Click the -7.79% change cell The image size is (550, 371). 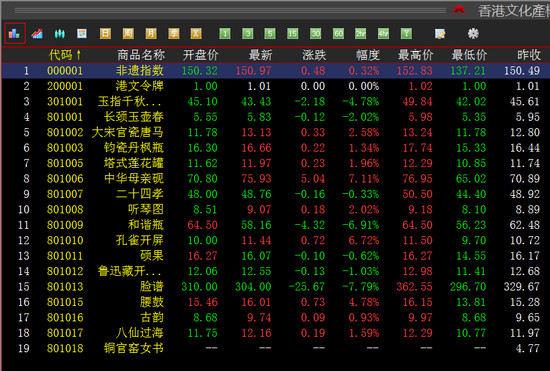[361, 286]
